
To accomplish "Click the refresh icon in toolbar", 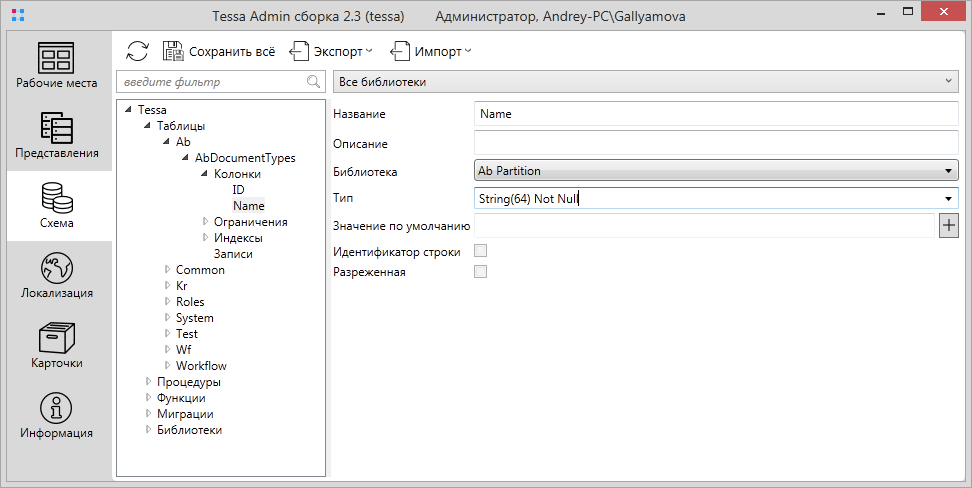I will [137, 51].
